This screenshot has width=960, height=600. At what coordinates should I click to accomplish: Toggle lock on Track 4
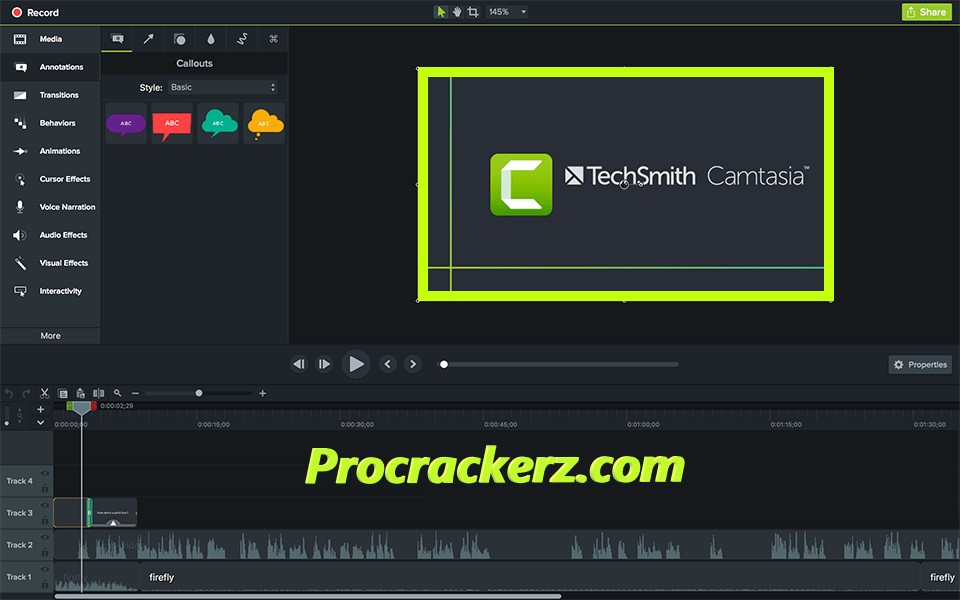tap(45, 488)
